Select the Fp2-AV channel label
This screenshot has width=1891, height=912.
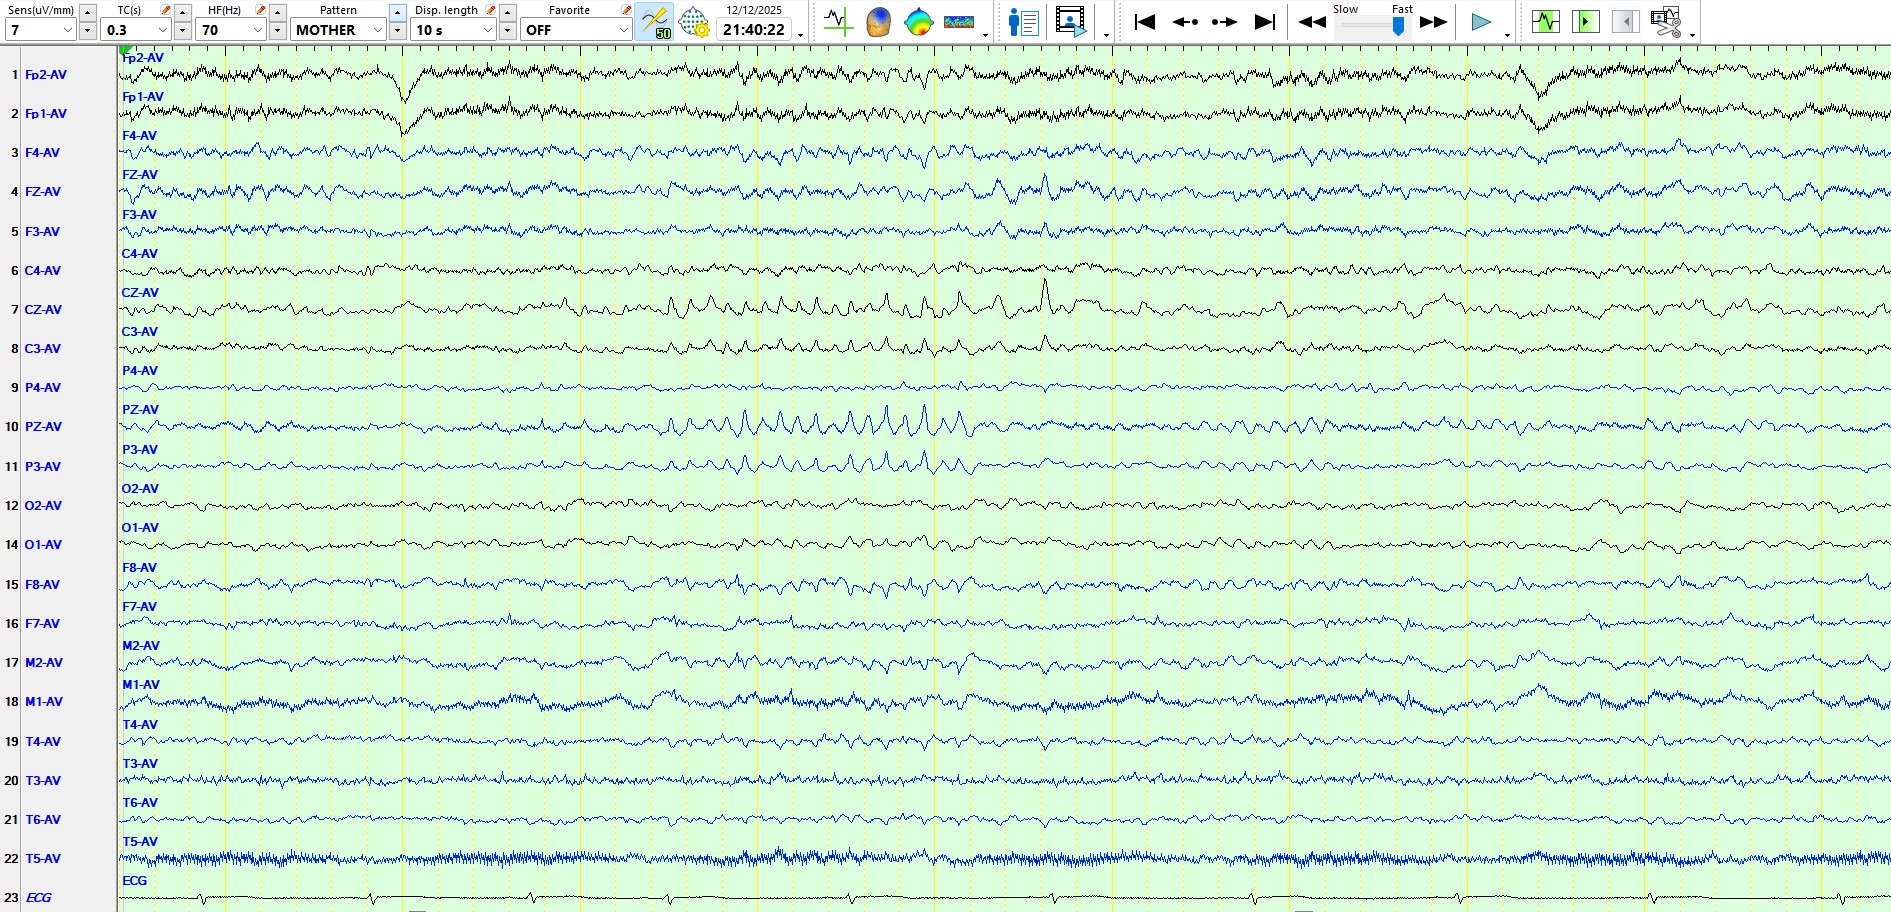[x=46, y=75]
